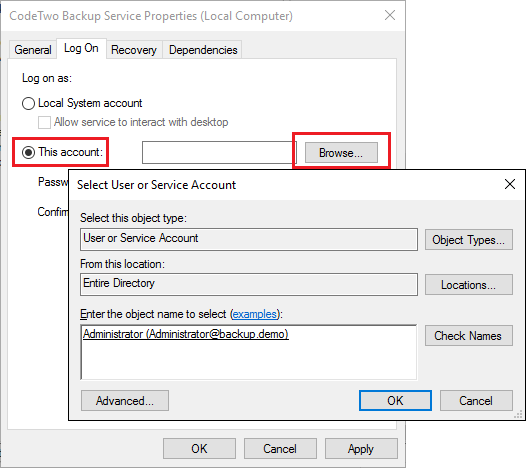Open the examples hyperlink

(255, 314)
